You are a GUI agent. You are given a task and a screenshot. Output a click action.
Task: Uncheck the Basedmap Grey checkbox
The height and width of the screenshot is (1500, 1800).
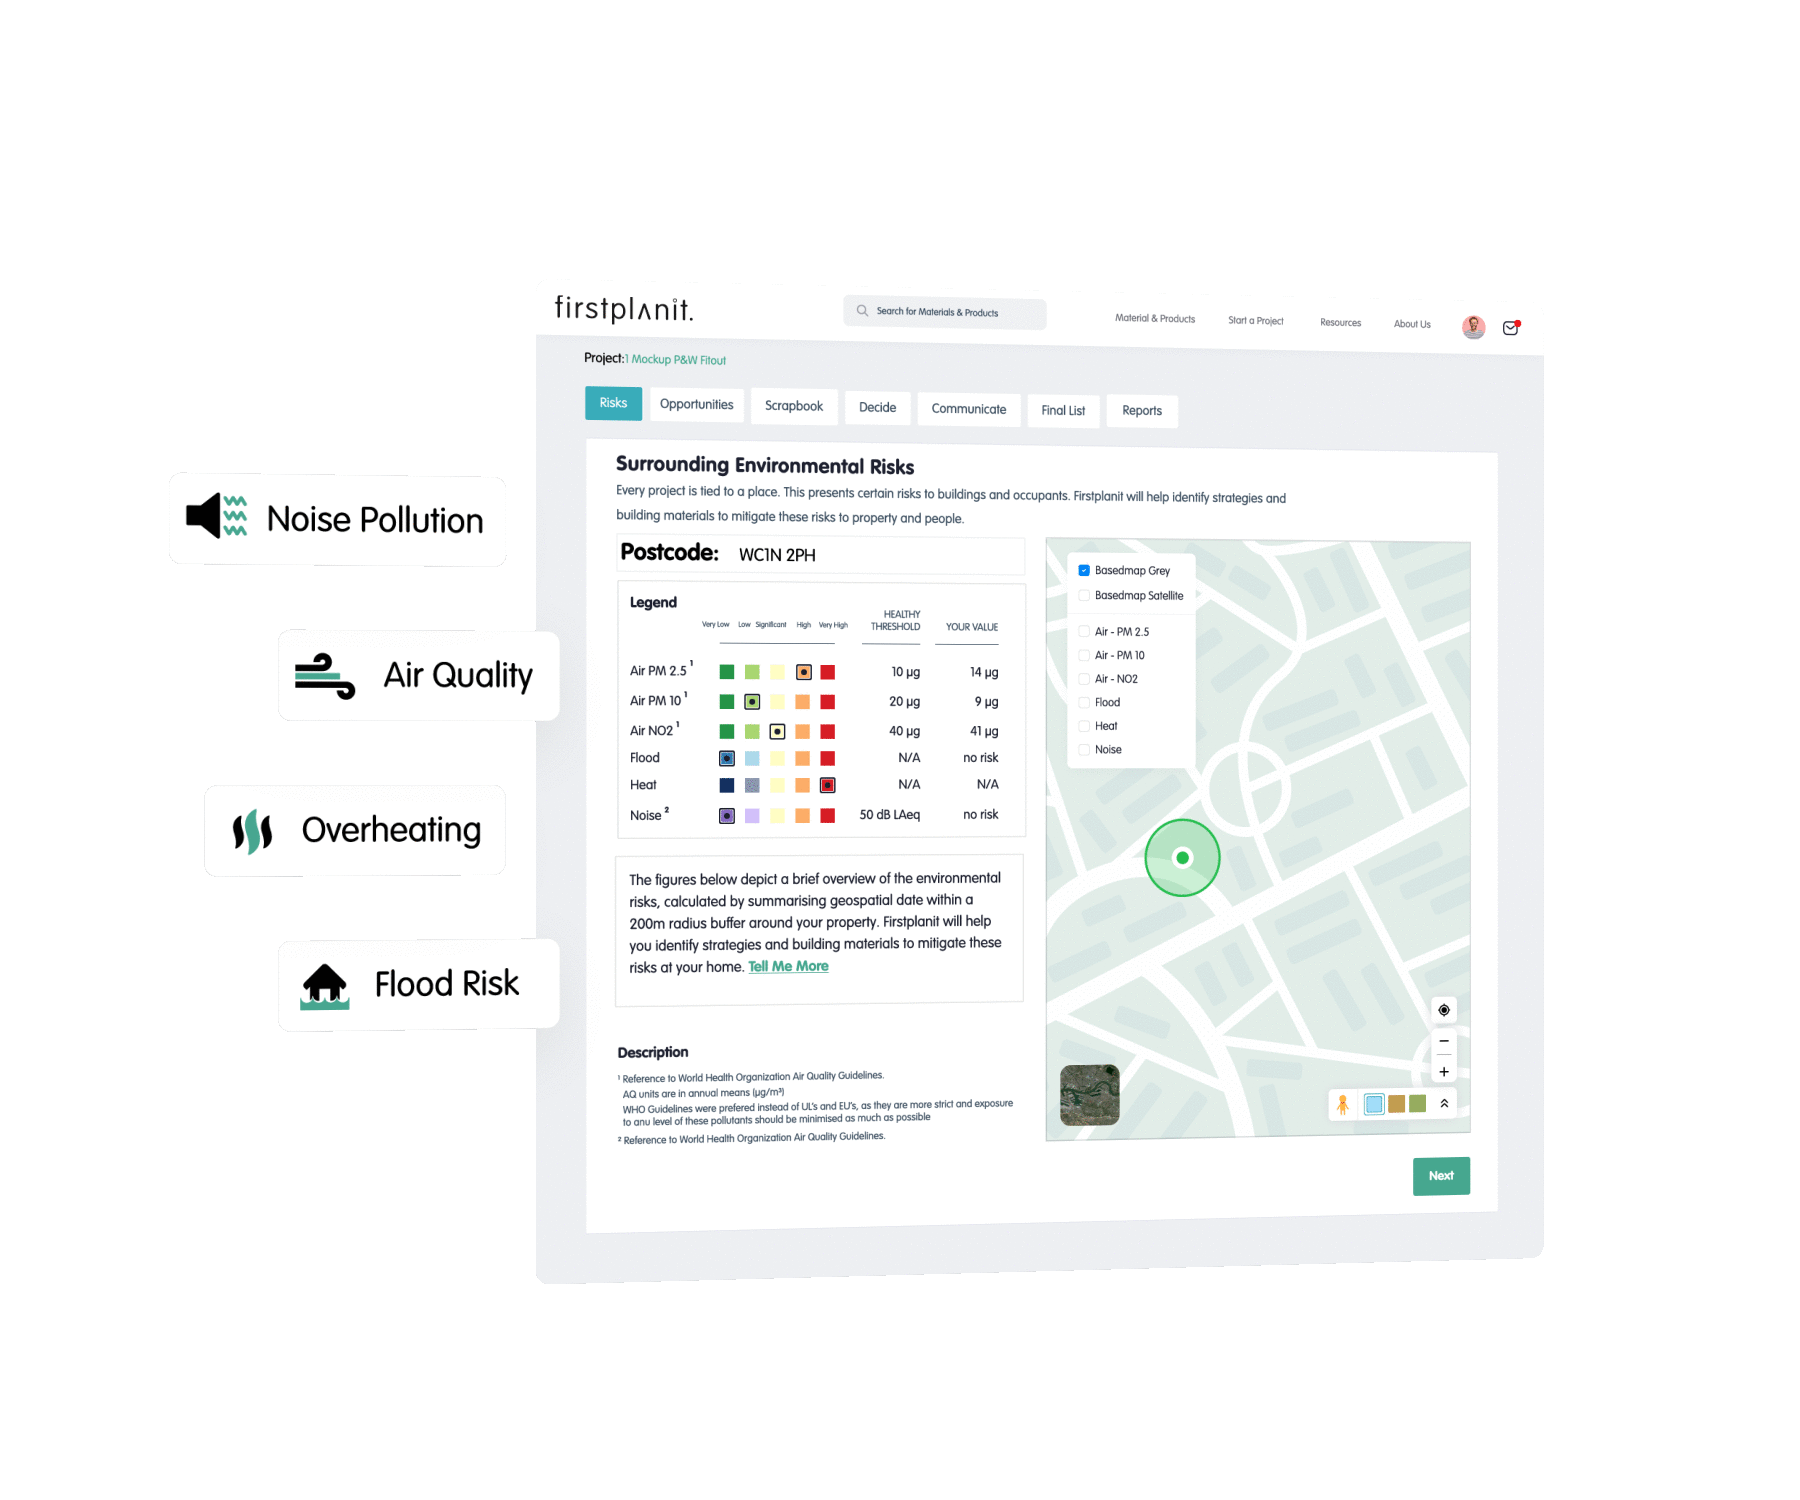tap(1084, 570)
